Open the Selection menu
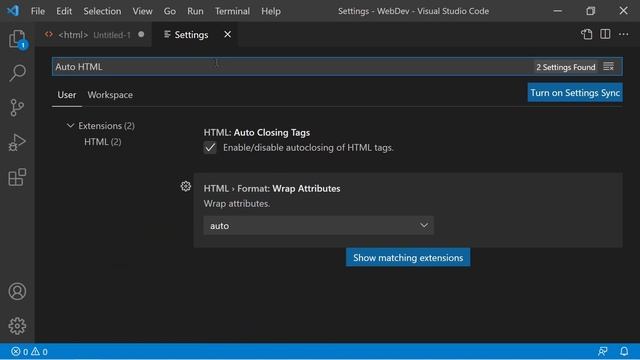 click(x=102, y=11)
